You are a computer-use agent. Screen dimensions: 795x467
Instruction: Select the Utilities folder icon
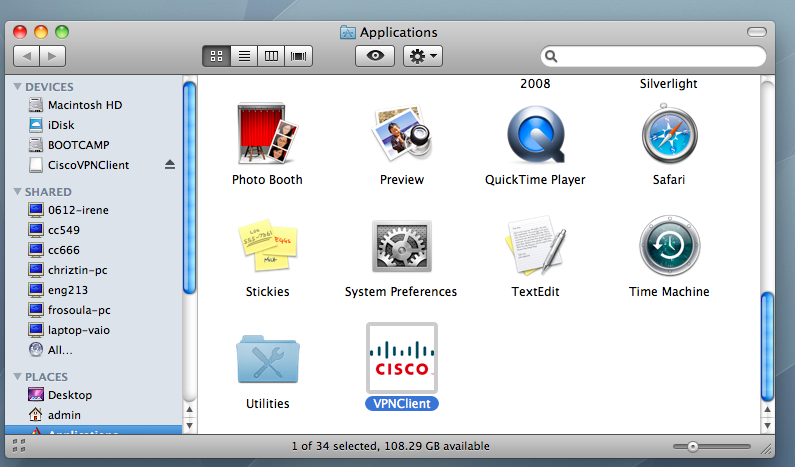point(268,359)
